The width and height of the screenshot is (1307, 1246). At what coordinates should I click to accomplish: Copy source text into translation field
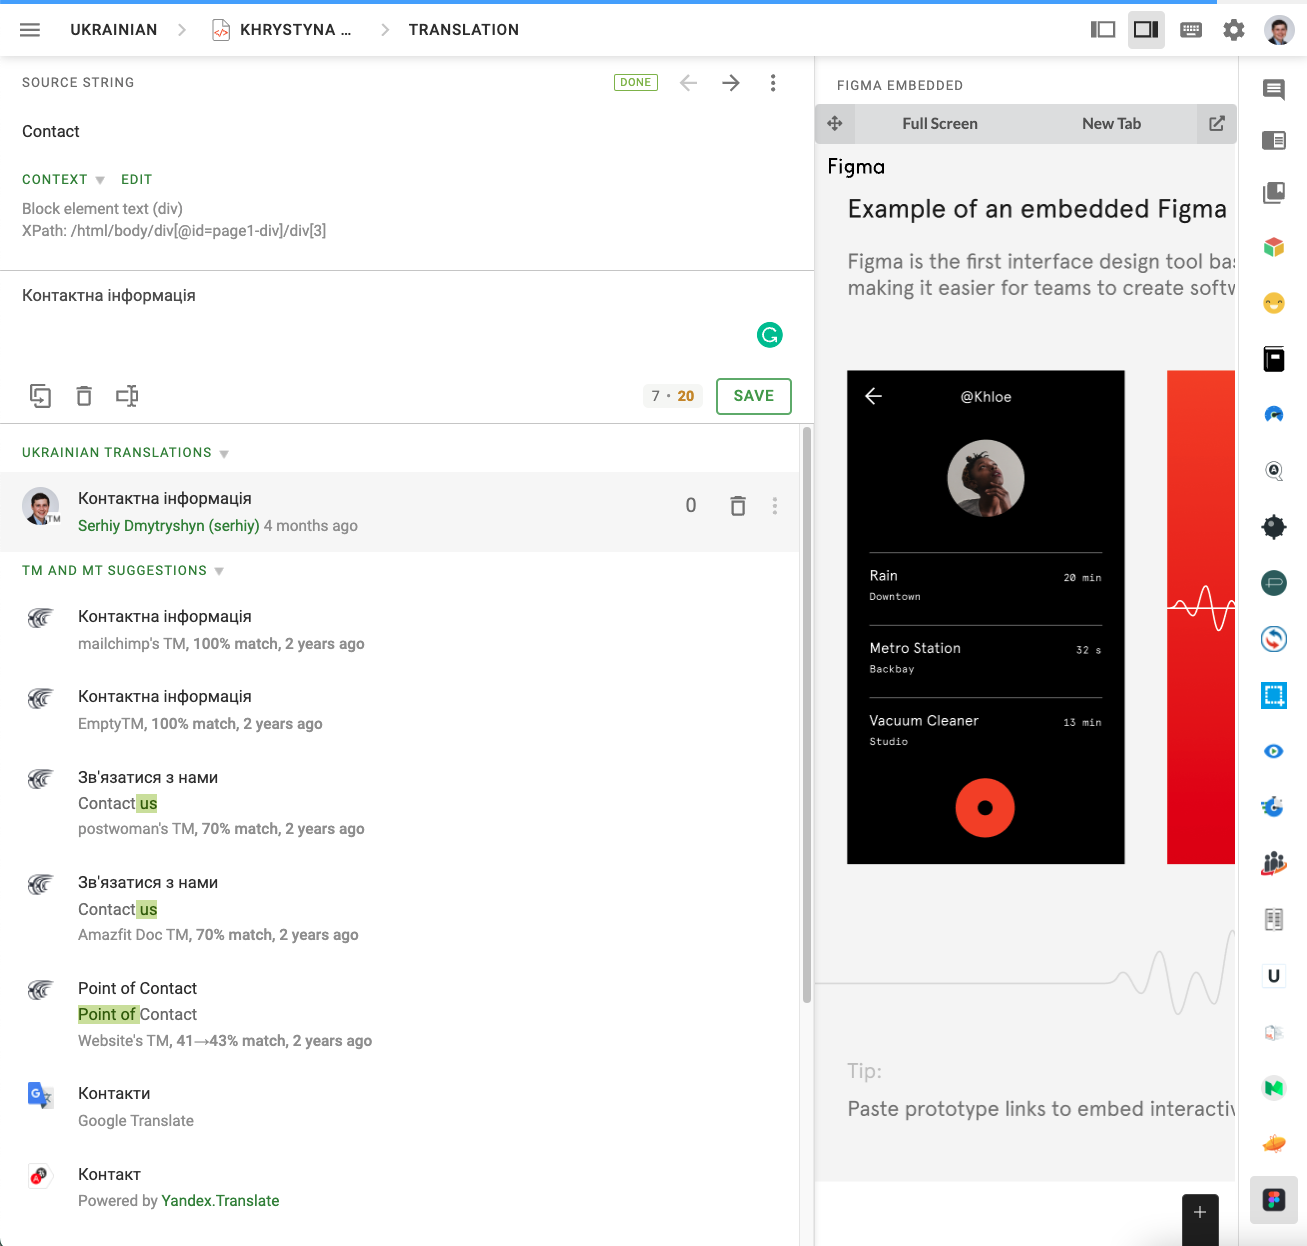point(40,396)
